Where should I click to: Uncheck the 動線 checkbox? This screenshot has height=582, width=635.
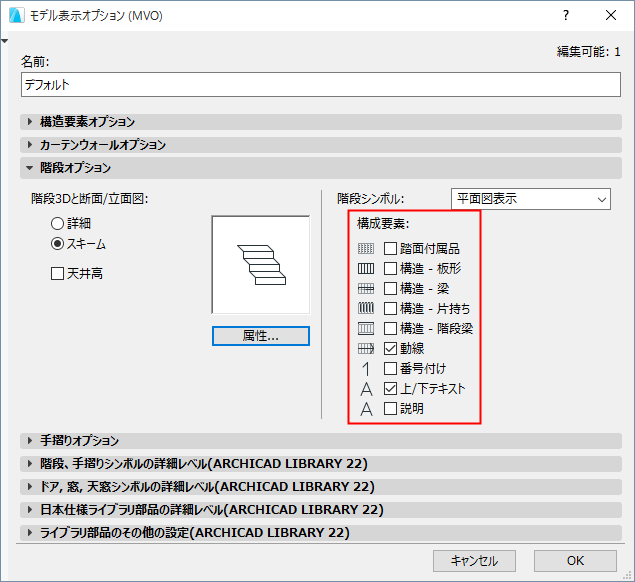coord(390,348)
